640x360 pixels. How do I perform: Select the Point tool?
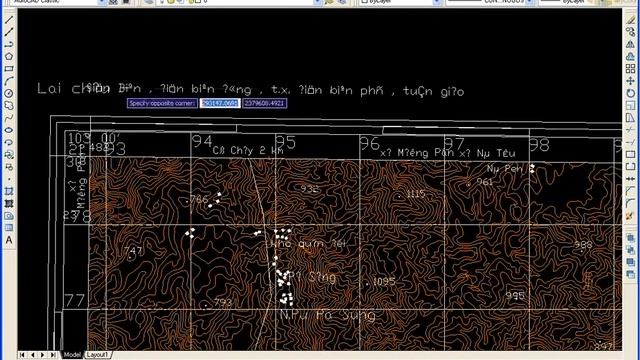(9, 179)
